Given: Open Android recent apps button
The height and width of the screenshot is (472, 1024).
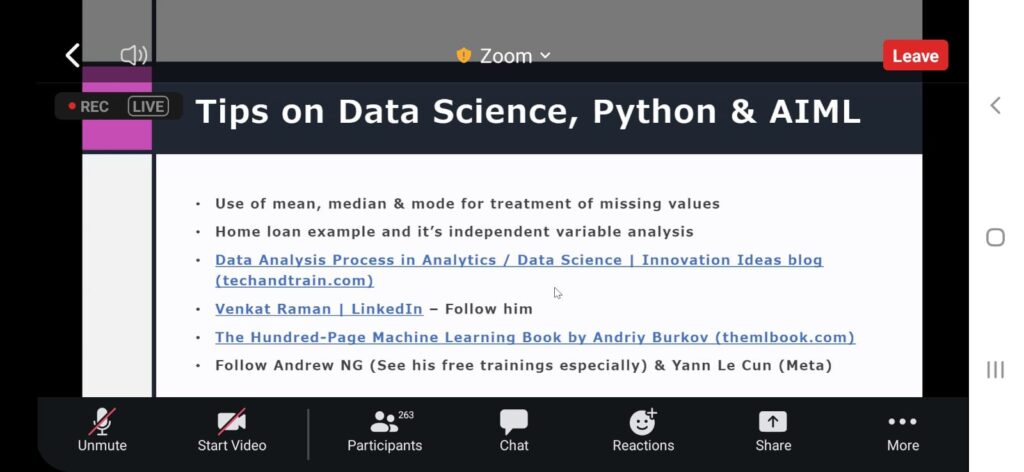Looking at the screenshot, I should click(x=995, y=370).
